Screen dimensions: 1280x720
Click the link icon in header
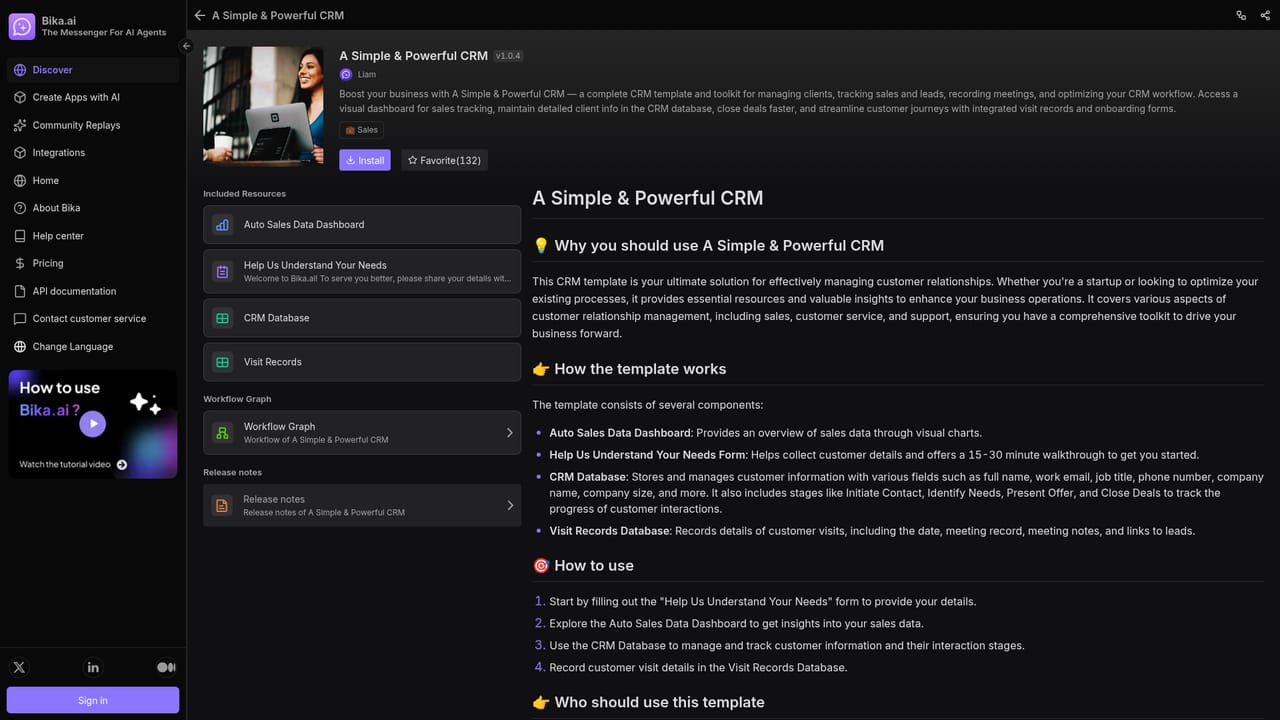click(1241, 15)
